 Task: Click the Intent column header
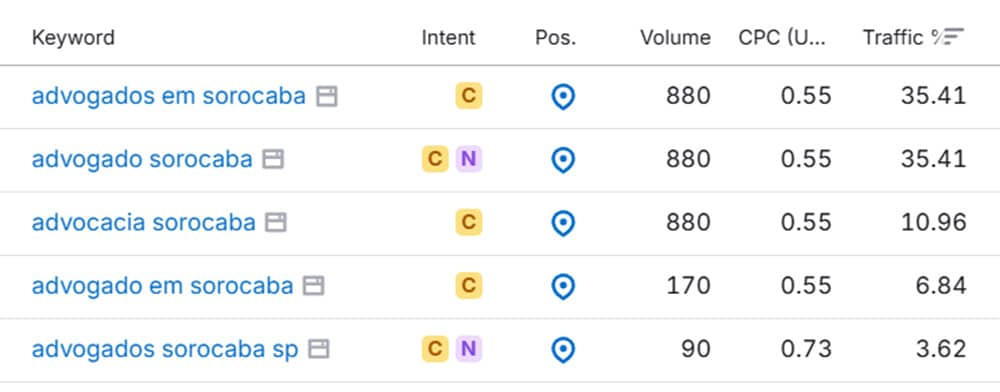[x=448, y=38]
